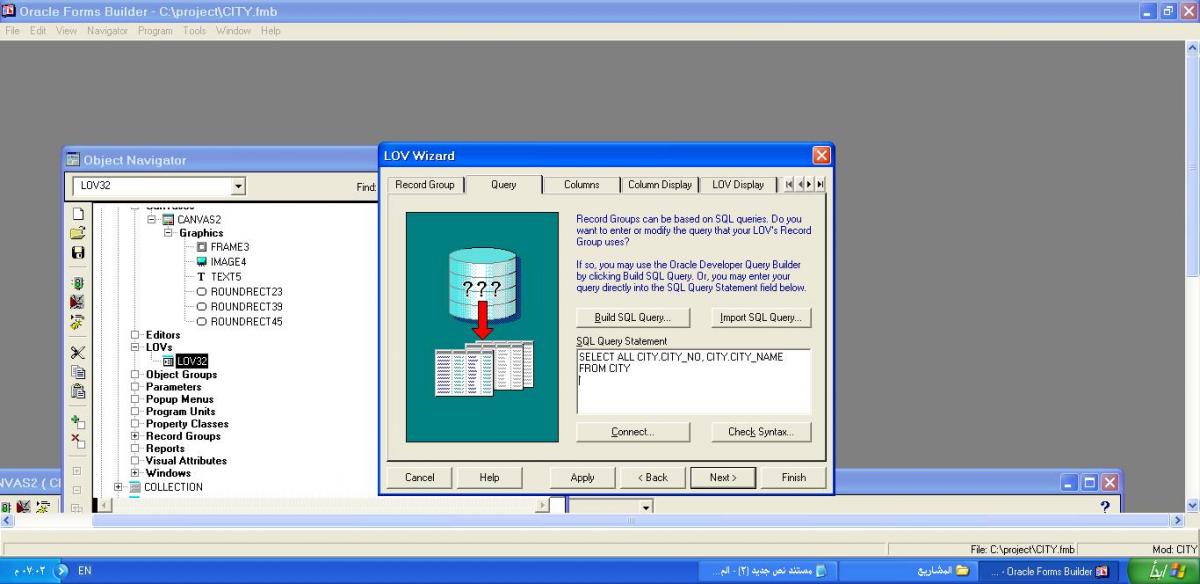Expand the COLLECTION module node
Viewport: 1200px width, 584px height.
118,487
